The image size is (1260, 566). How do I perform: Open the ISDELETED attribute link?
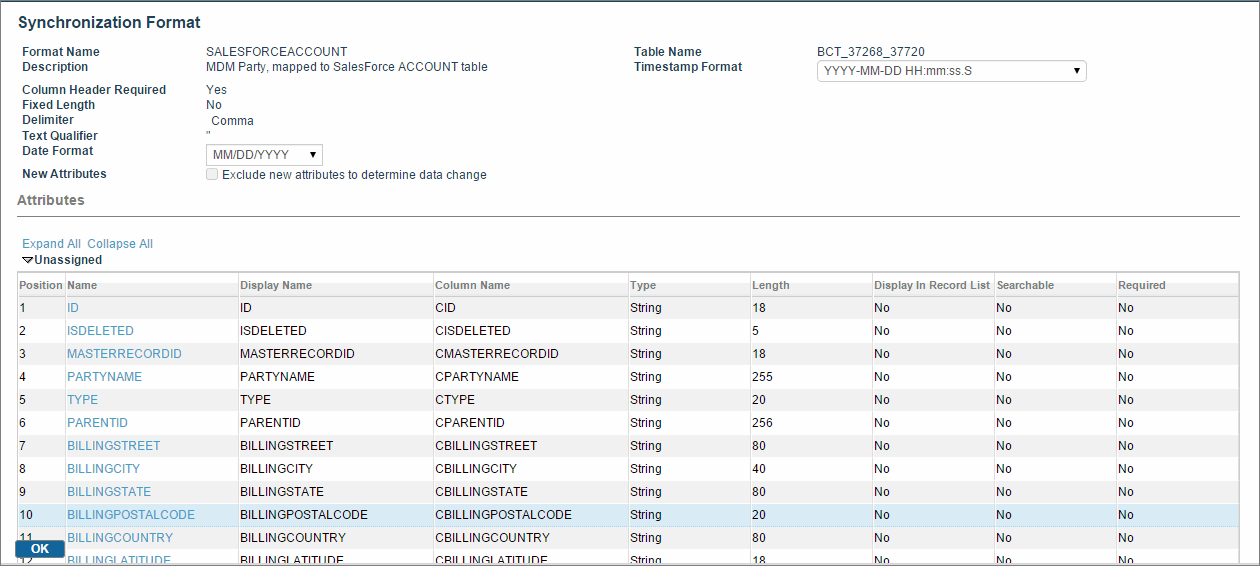click(x=100, y=331)
